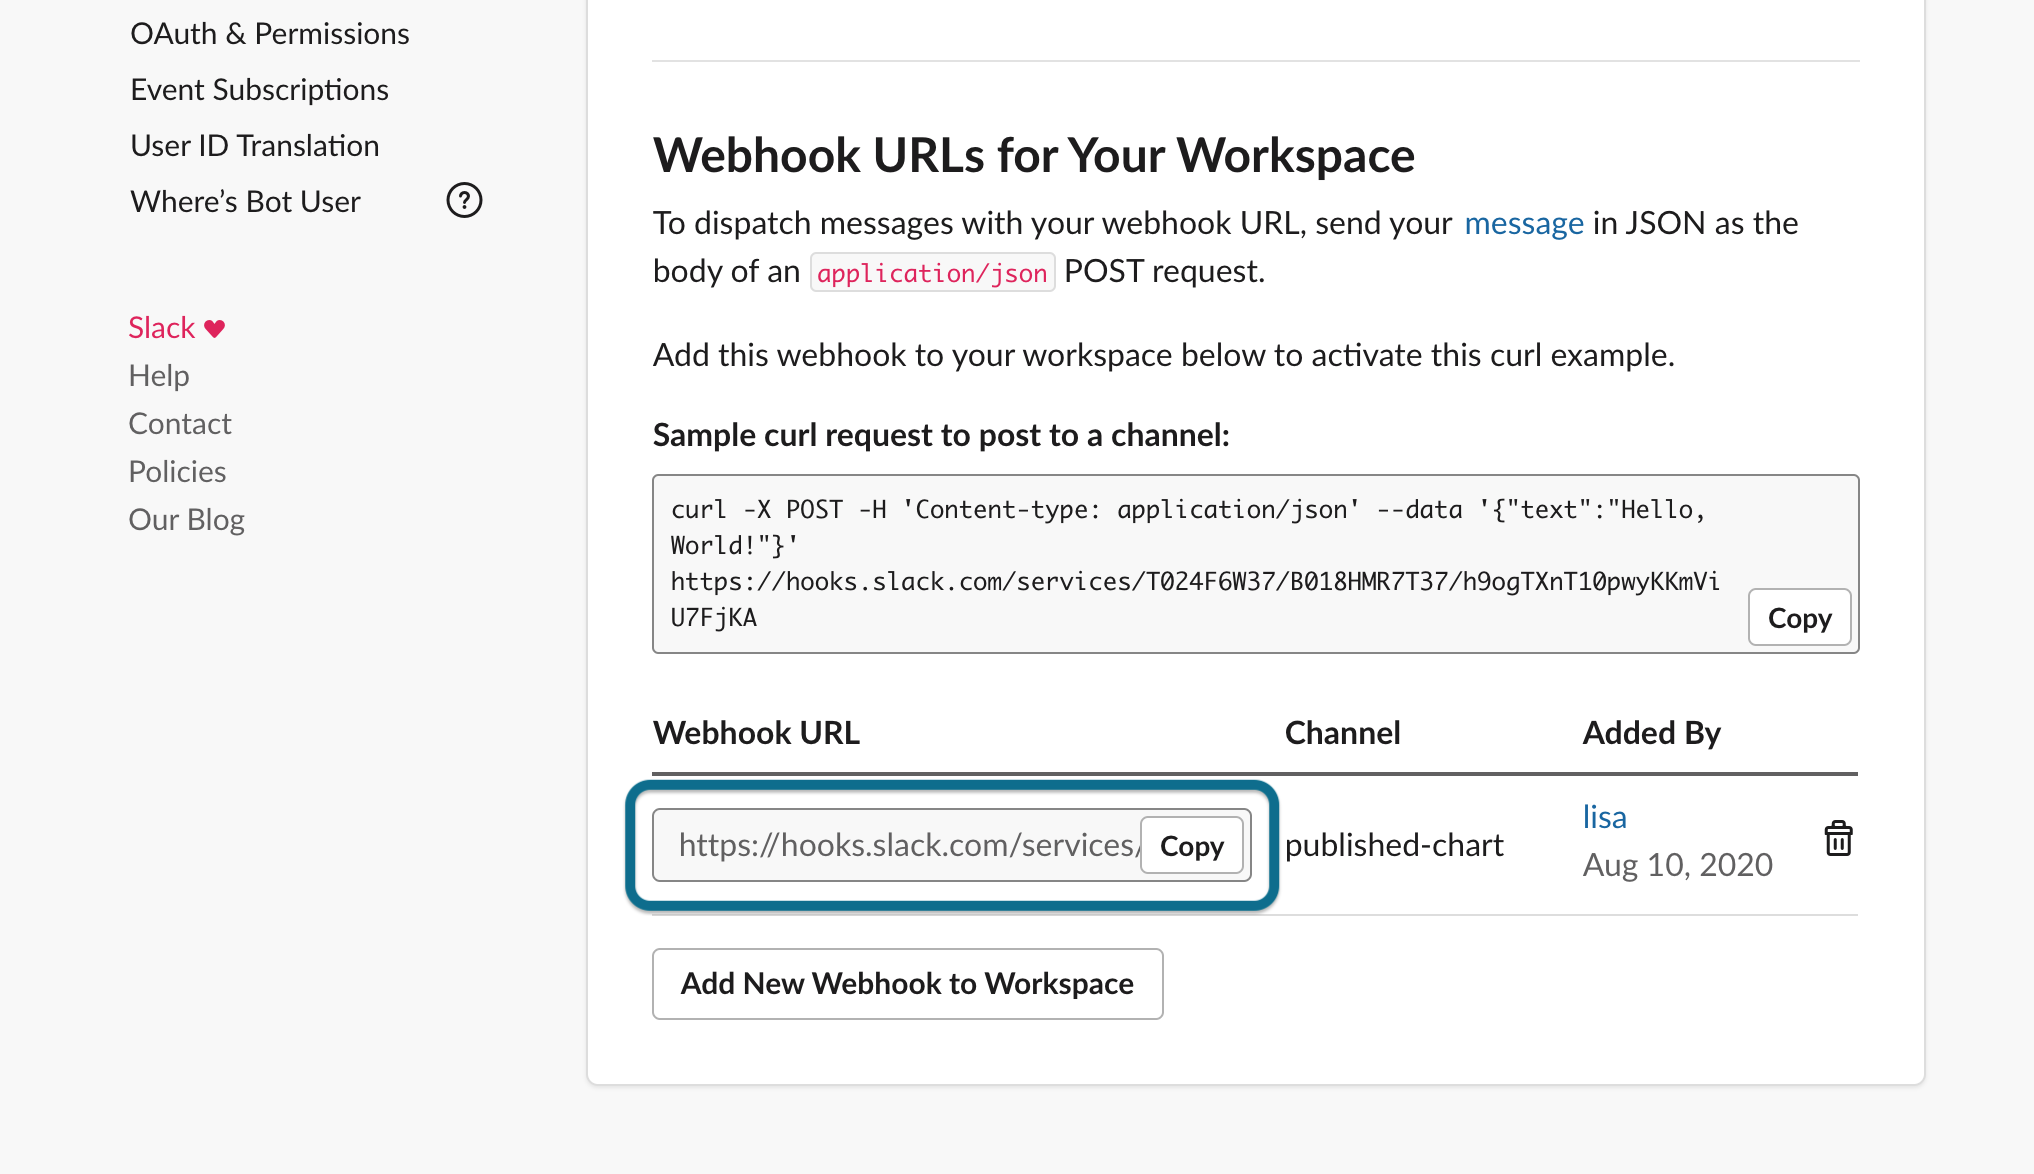The width and height of the screenshot is (2034, 1174).
Task: Delete the published-chart webhook with trash icon
Action: pos(1838,839)
